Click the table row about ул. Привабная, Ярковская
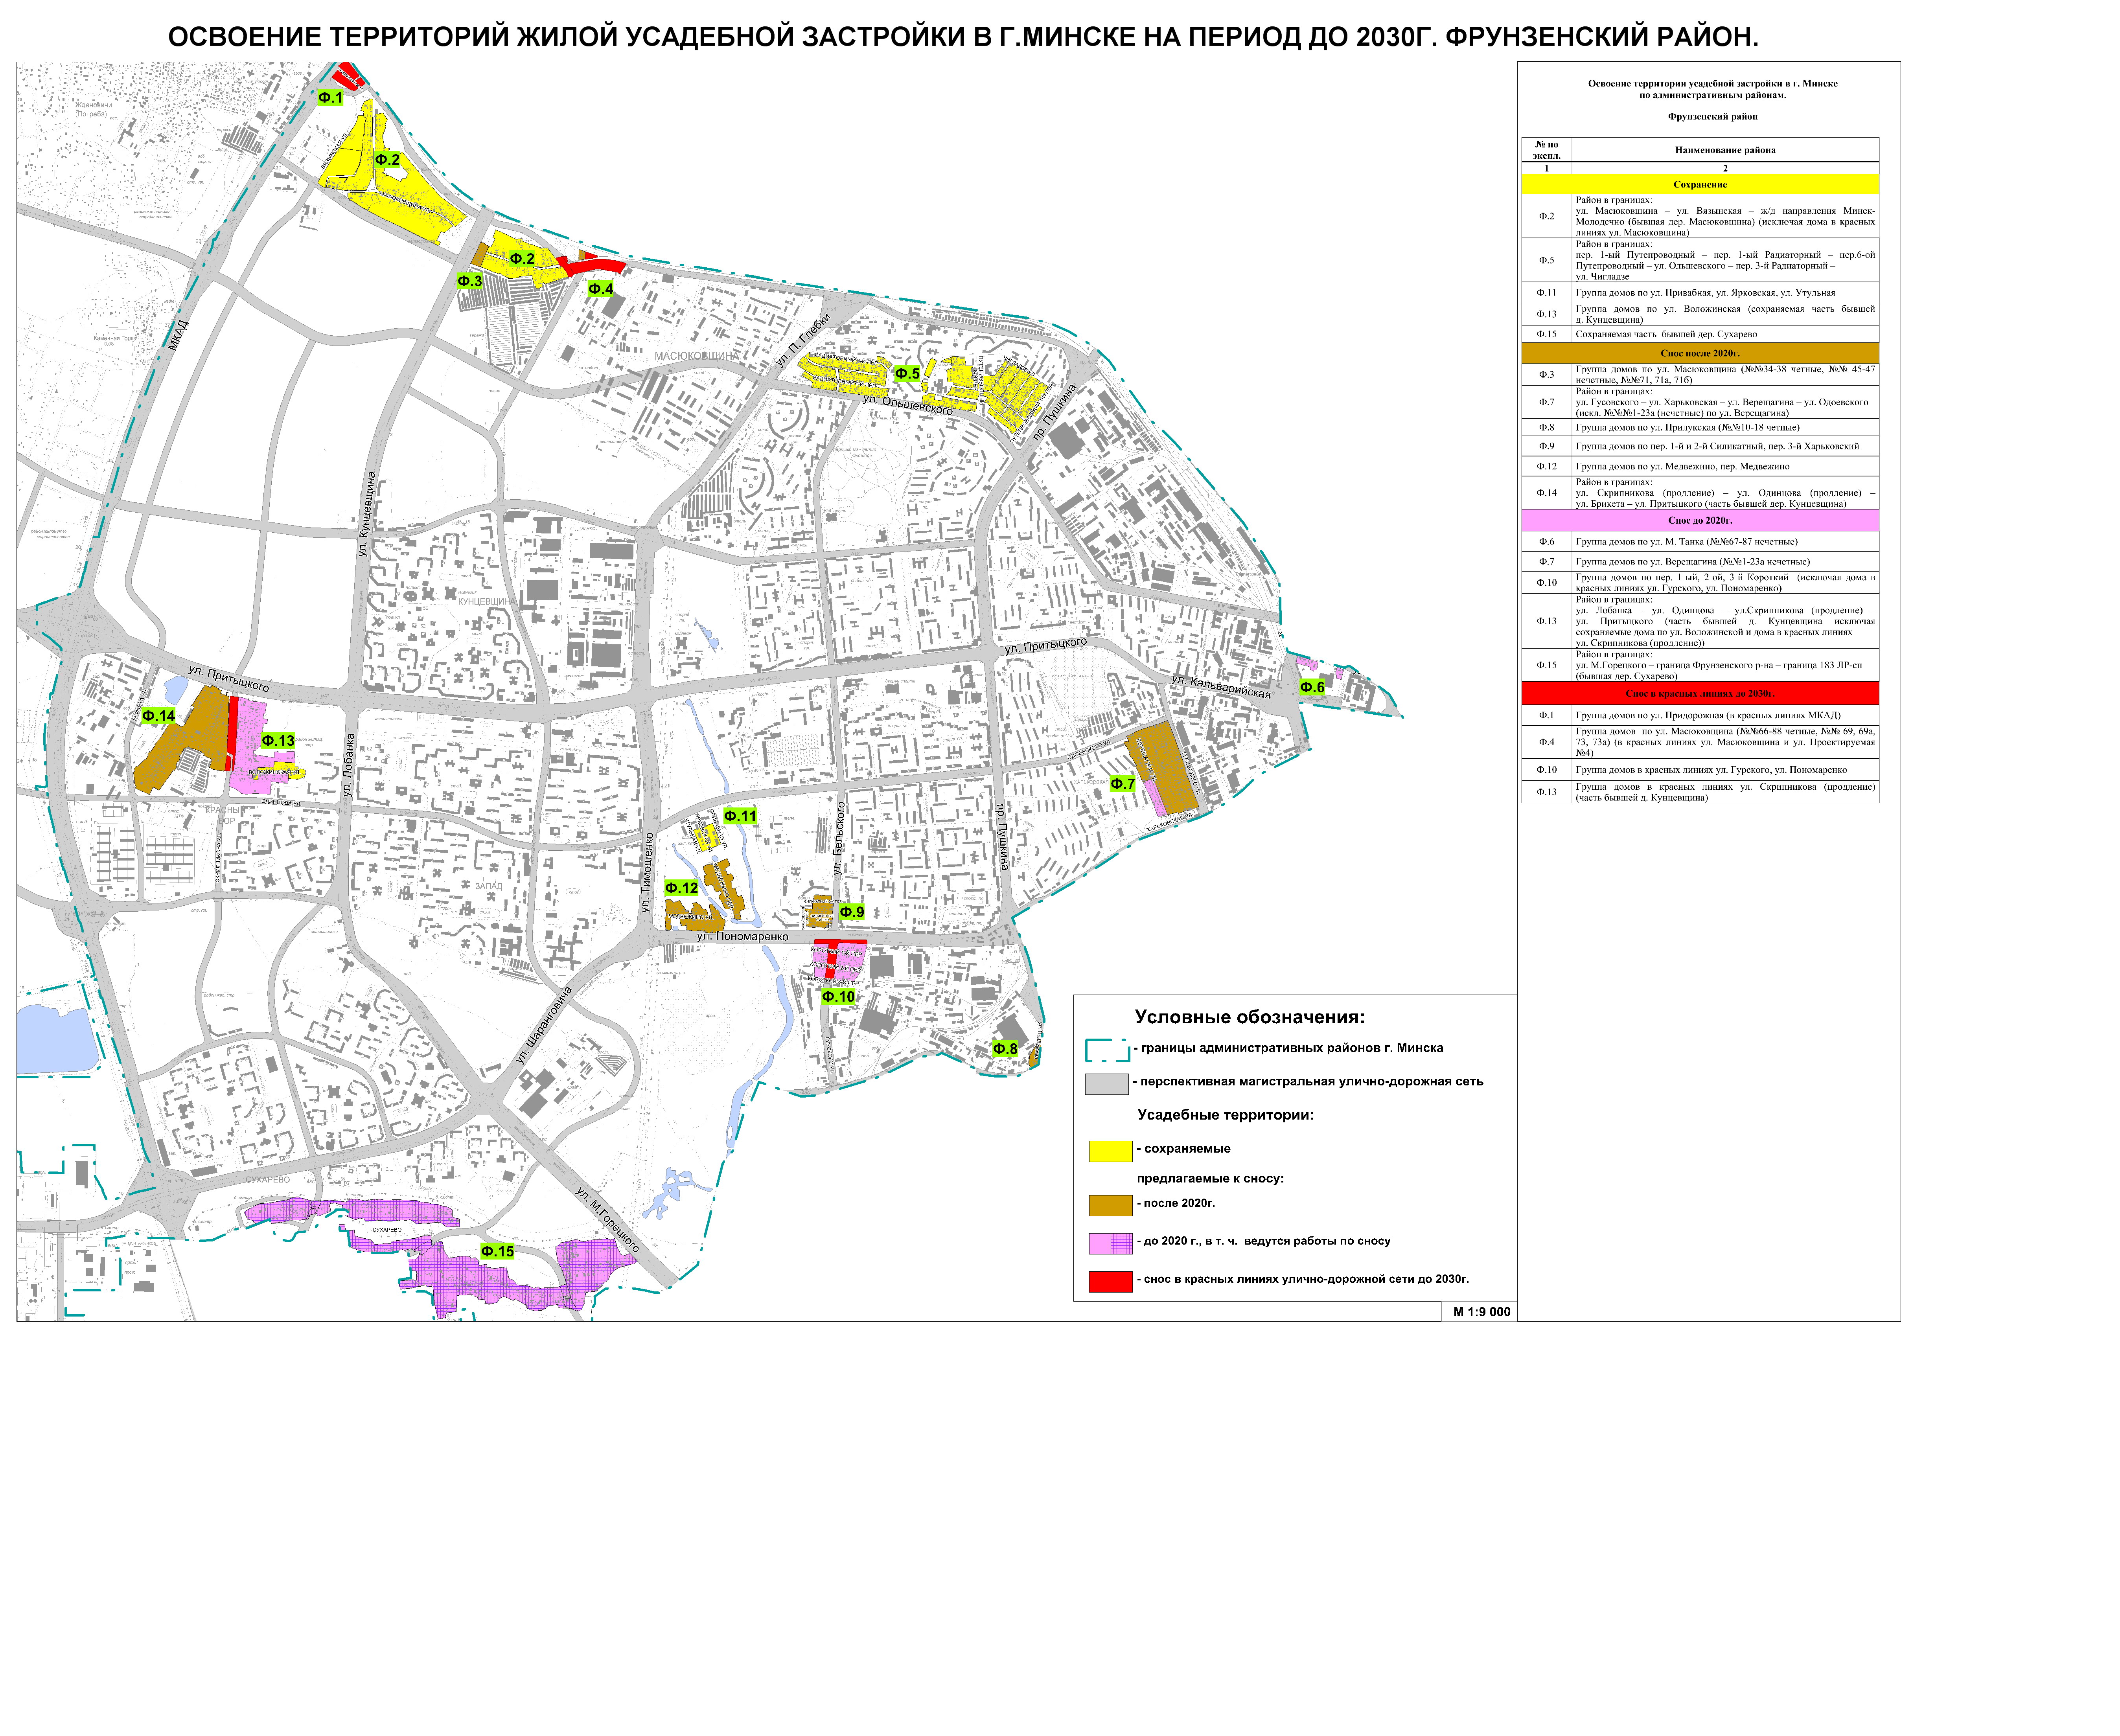This screenshot has width=2120, height=1736. 1700,293
